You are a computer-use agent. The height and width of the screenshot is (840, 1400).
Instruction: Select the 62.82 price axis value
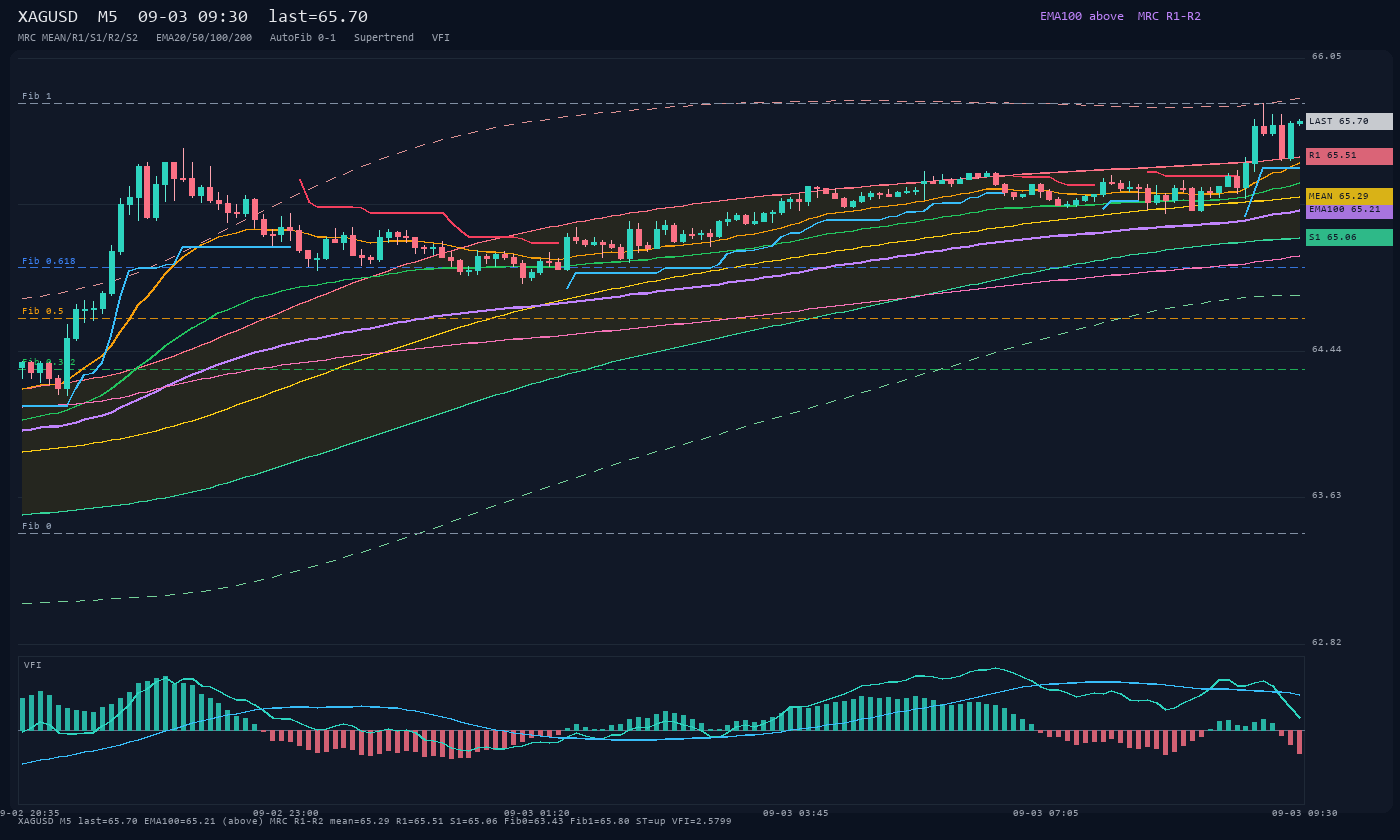coord(1327,643)
